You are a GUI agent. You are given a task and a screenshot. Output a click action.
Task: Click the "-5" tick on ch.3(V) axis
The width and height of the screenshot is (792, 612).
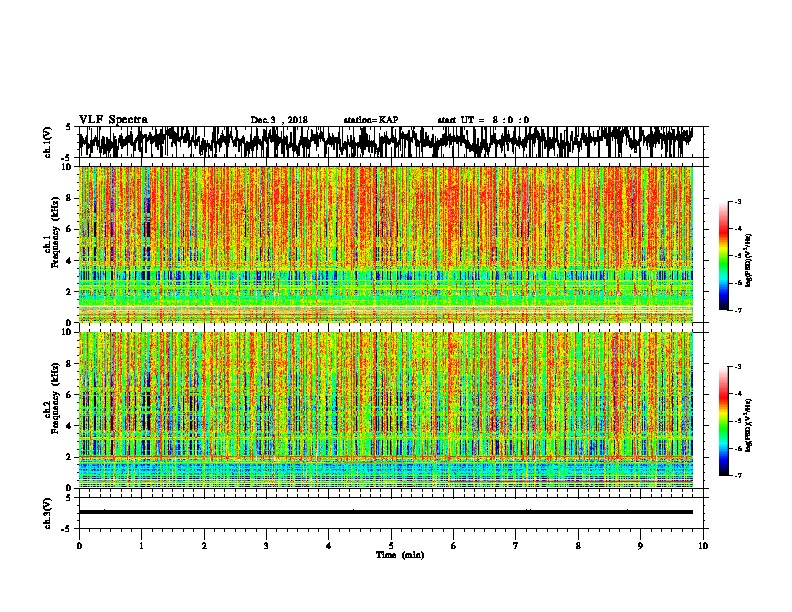[66, 529]
